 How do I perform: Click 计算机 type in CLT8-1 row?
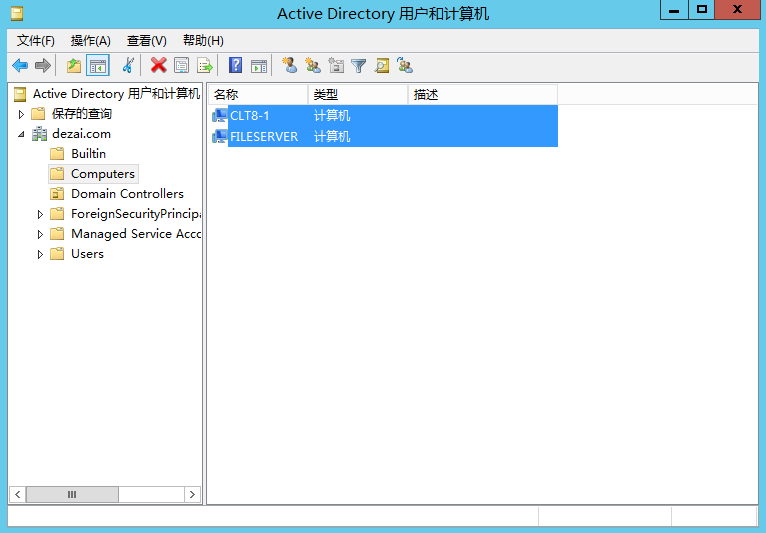332,116
